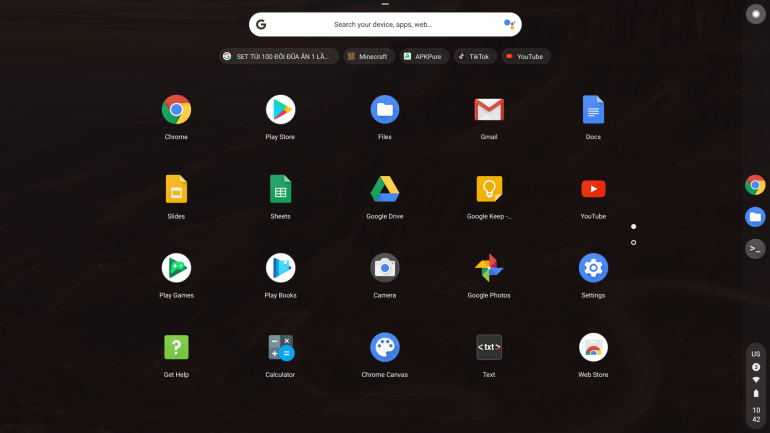Launch Play Games

[176, 268]
